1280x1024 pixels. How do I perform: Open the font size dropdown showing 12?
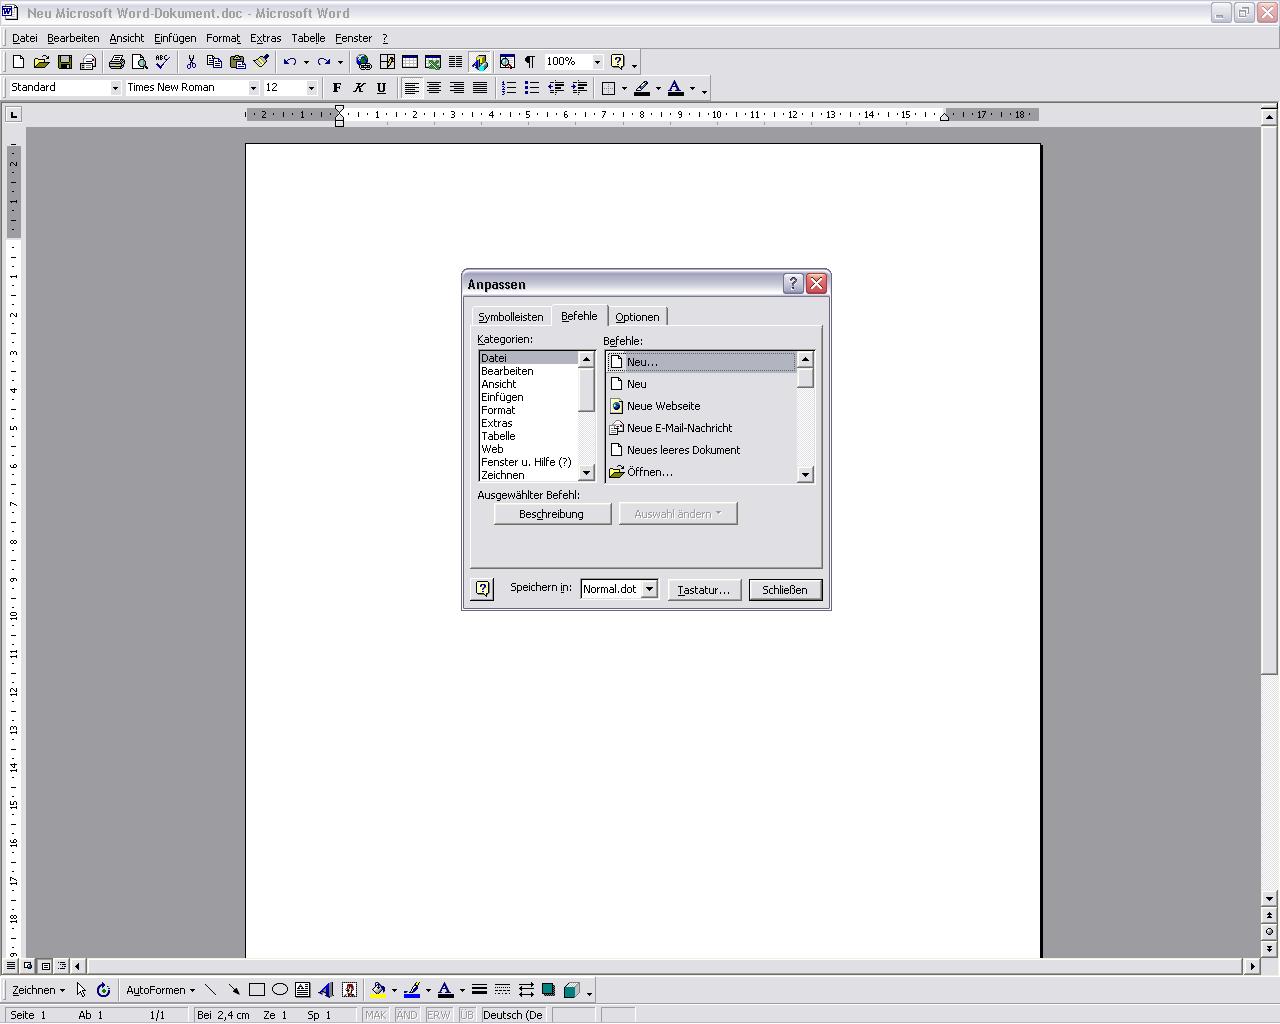[x=311, y=88]
